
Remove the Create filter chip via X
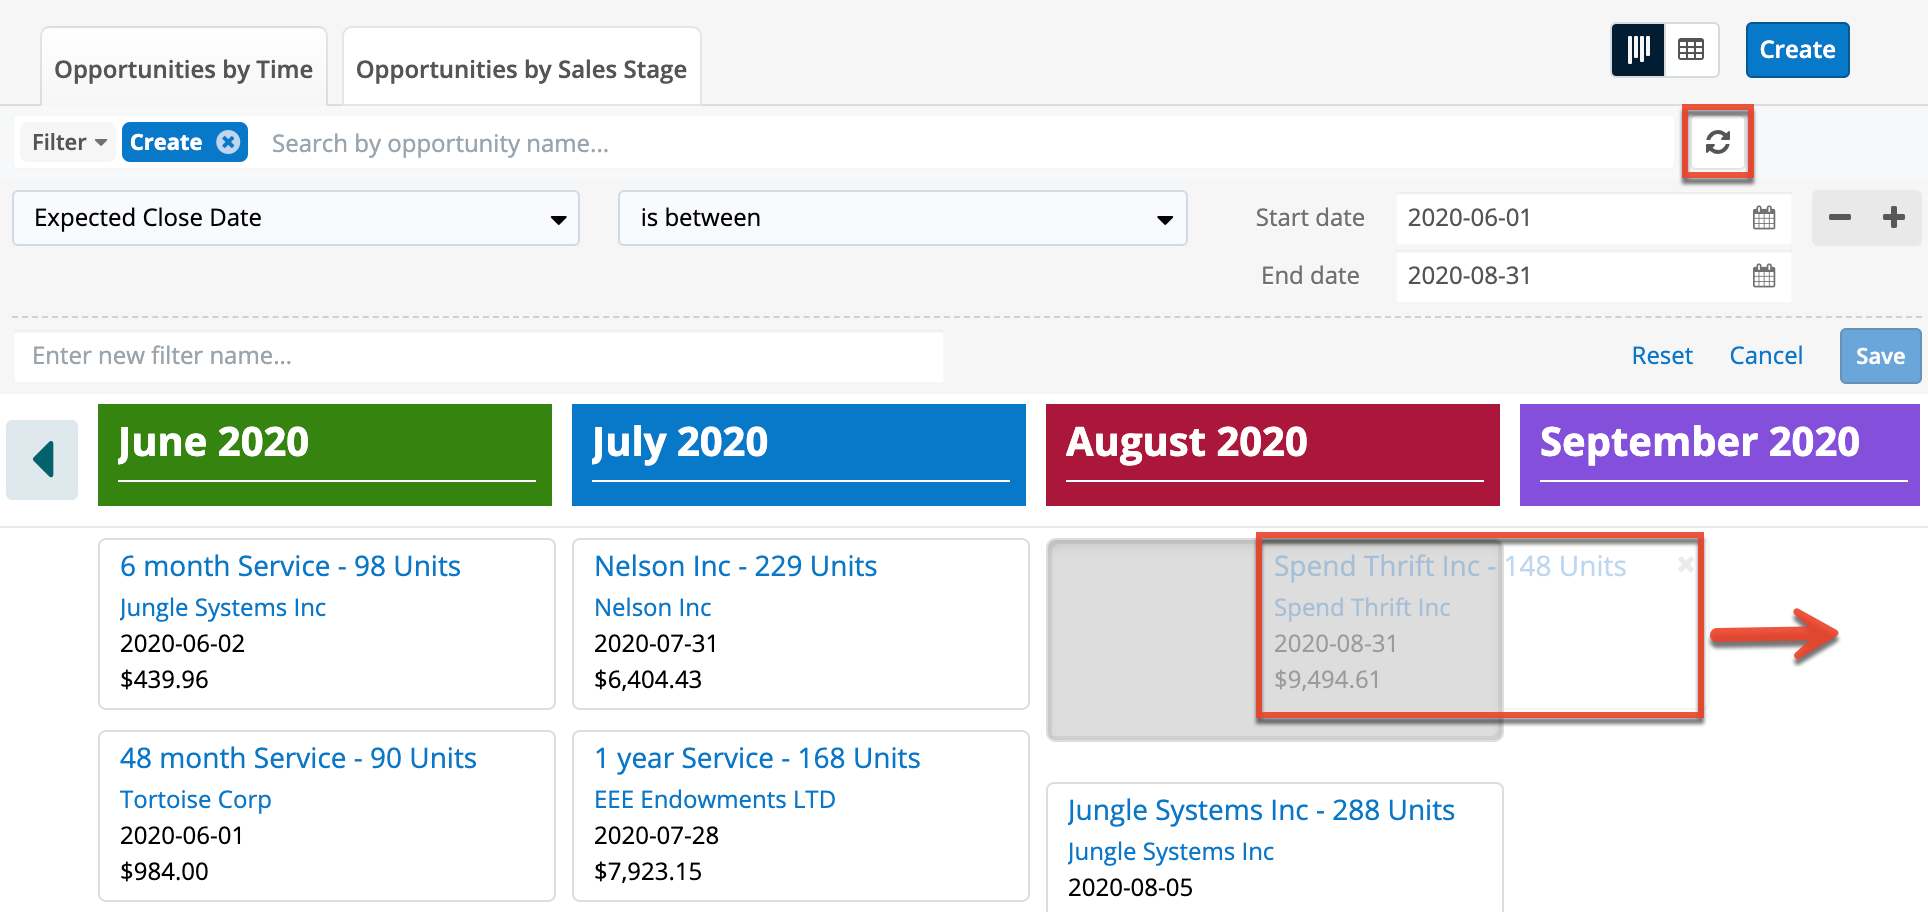pos(228,142)
